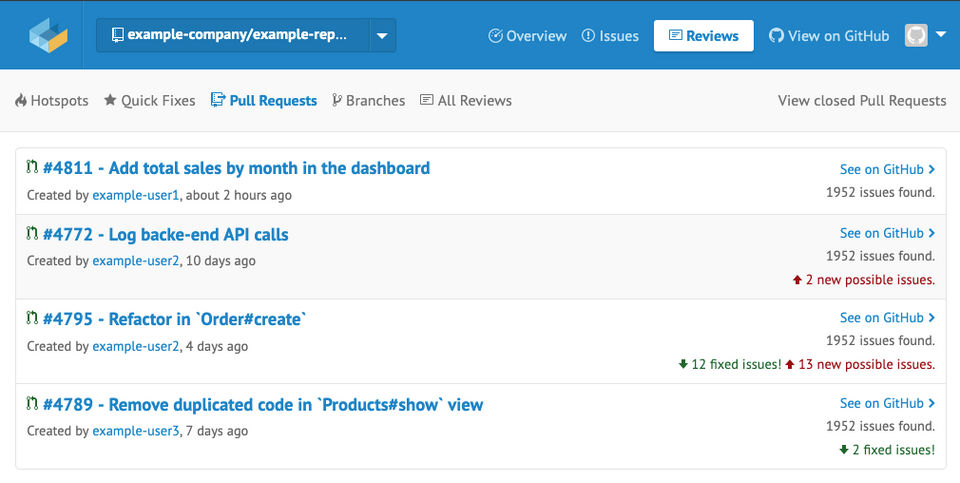The height and width of the screenshot is (483, 960).
Task: Click the Hotspots flame icon
Action: coord(21,101)
